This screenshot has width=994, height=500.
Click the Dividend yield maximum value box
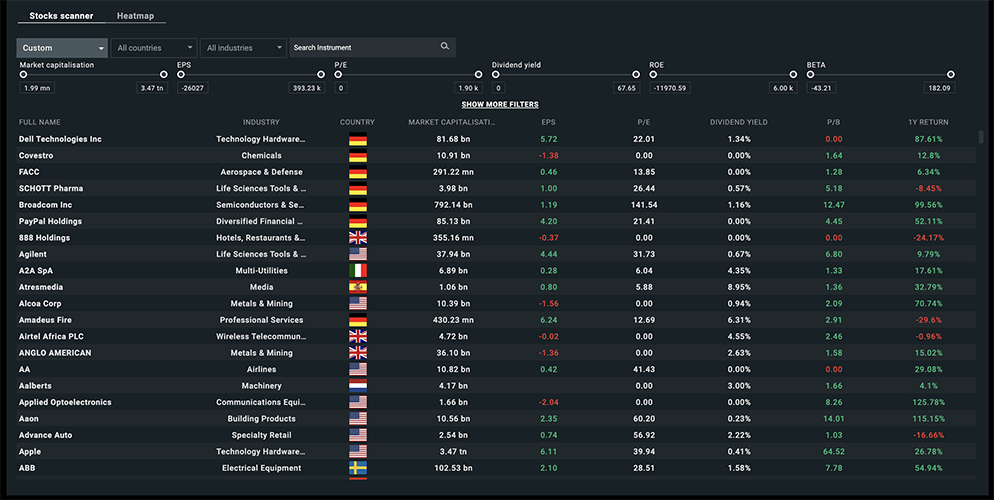click(x=626, y=88)
